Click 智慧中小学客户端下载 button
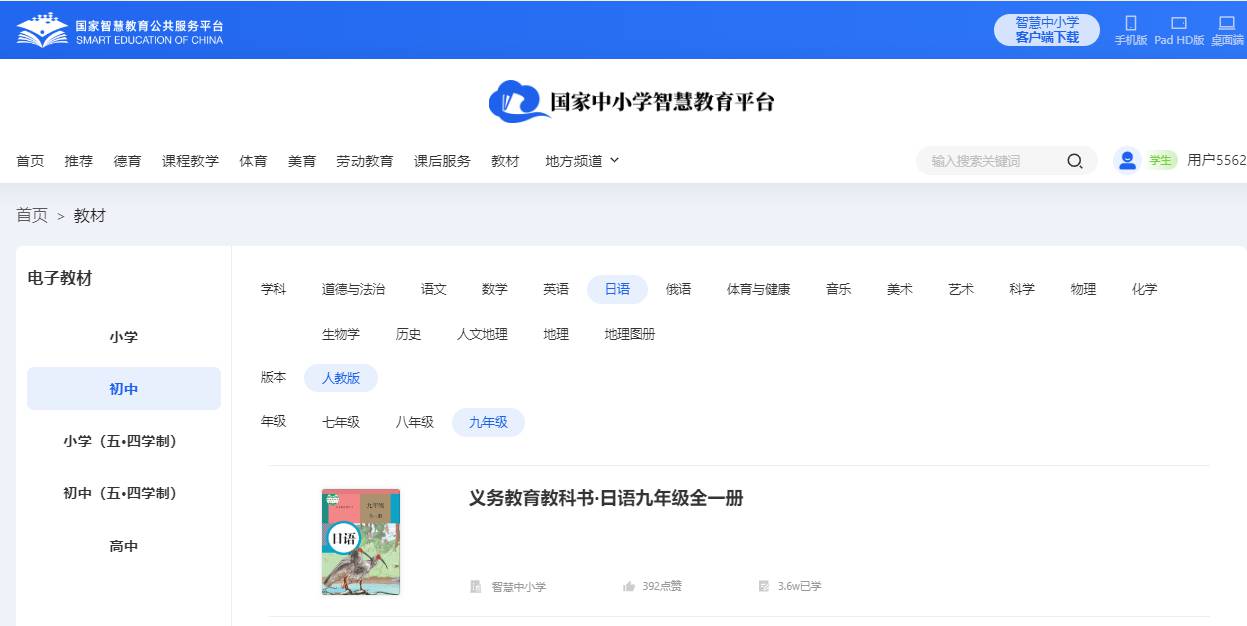The image size is (1247, 626). pyautogui.click(x=1047, y=30)
